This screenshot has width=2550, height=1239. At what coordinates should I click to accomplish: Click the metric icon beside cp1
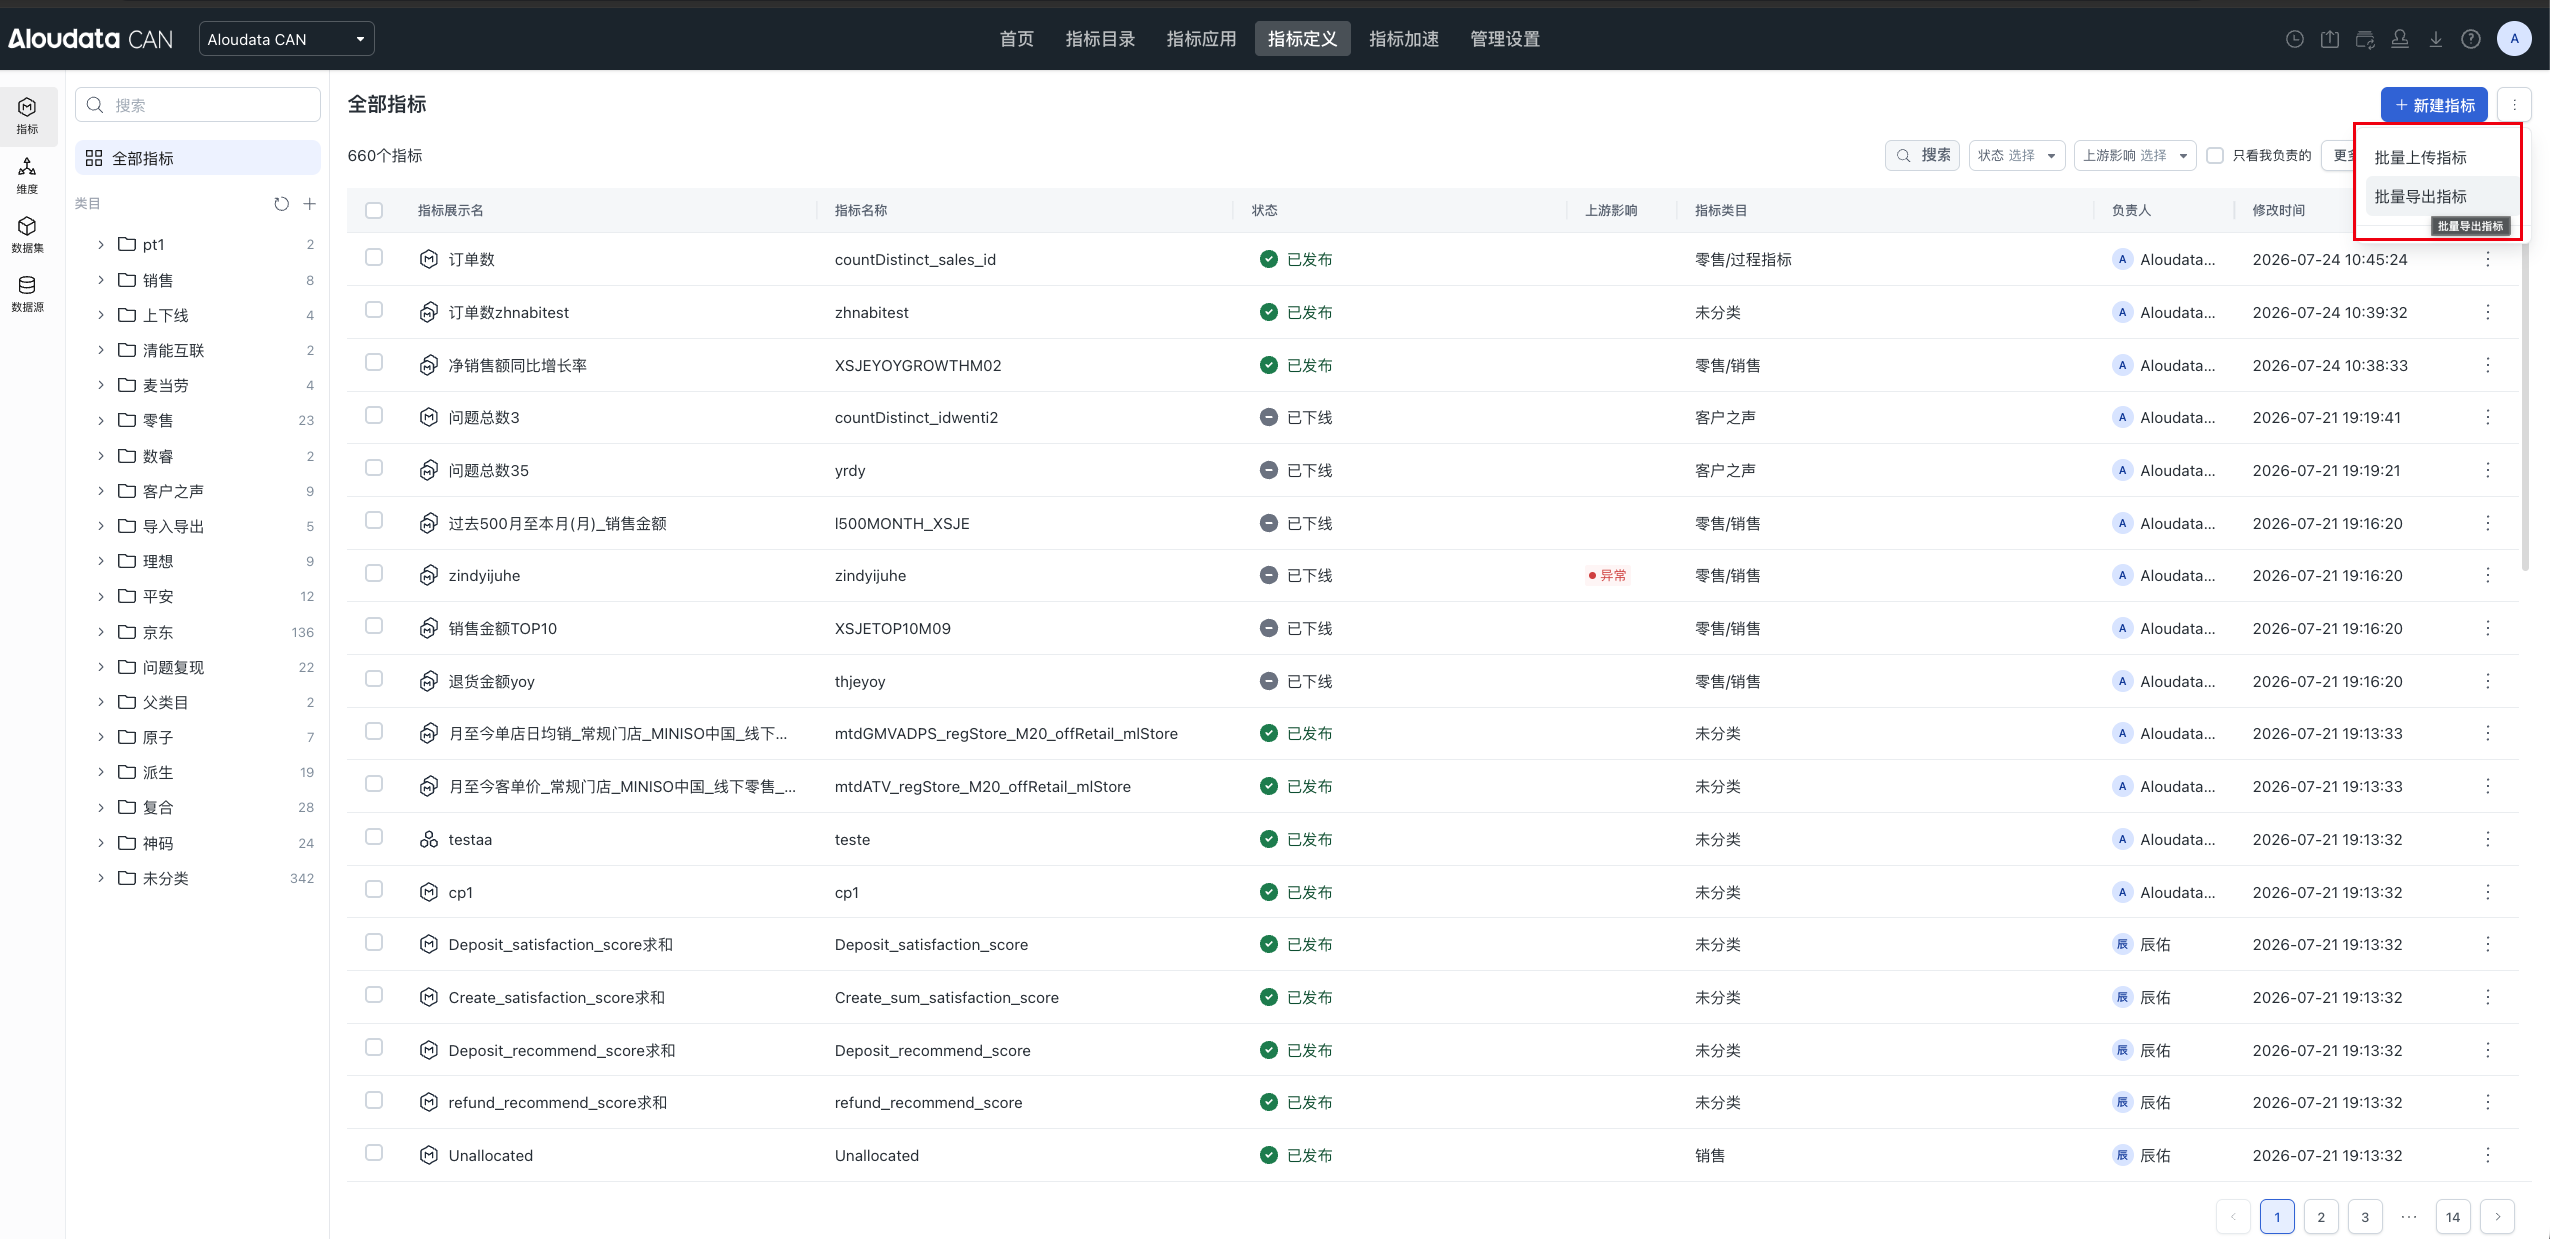point(429,892)
